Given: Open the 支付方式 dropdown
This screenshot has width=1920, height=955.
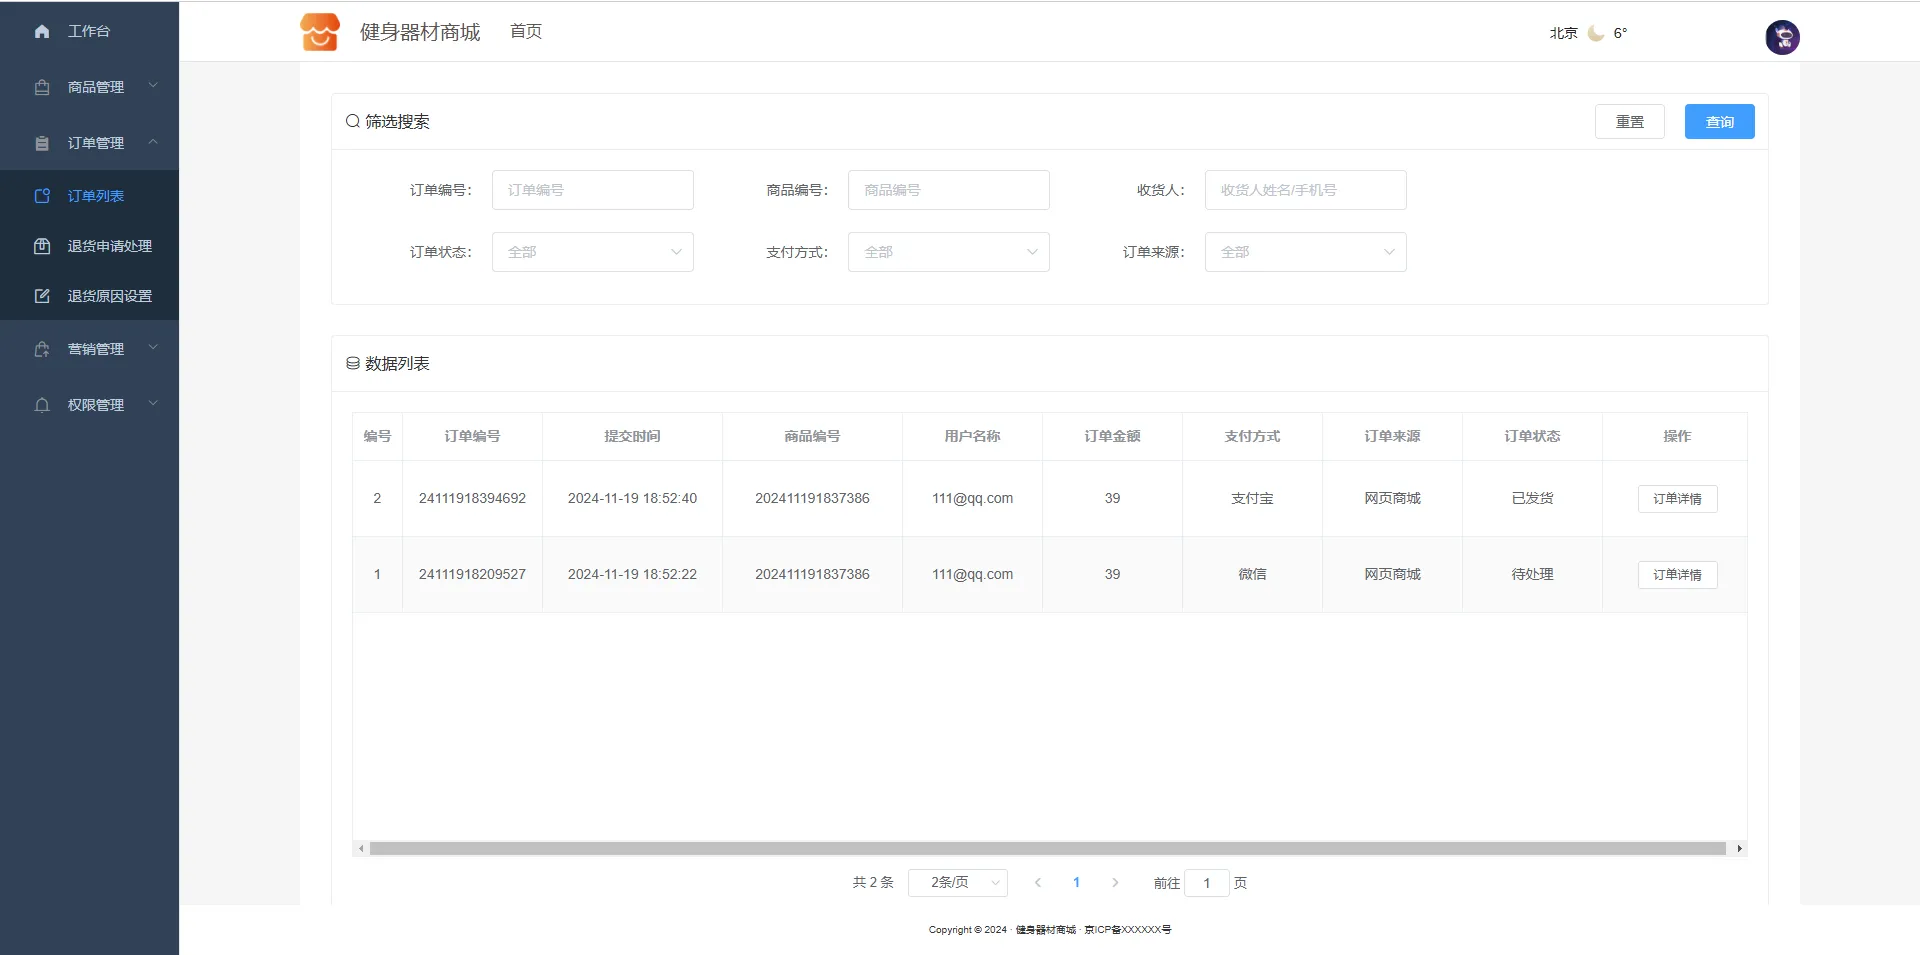Looking at the screenshot, I should (948, 252).
